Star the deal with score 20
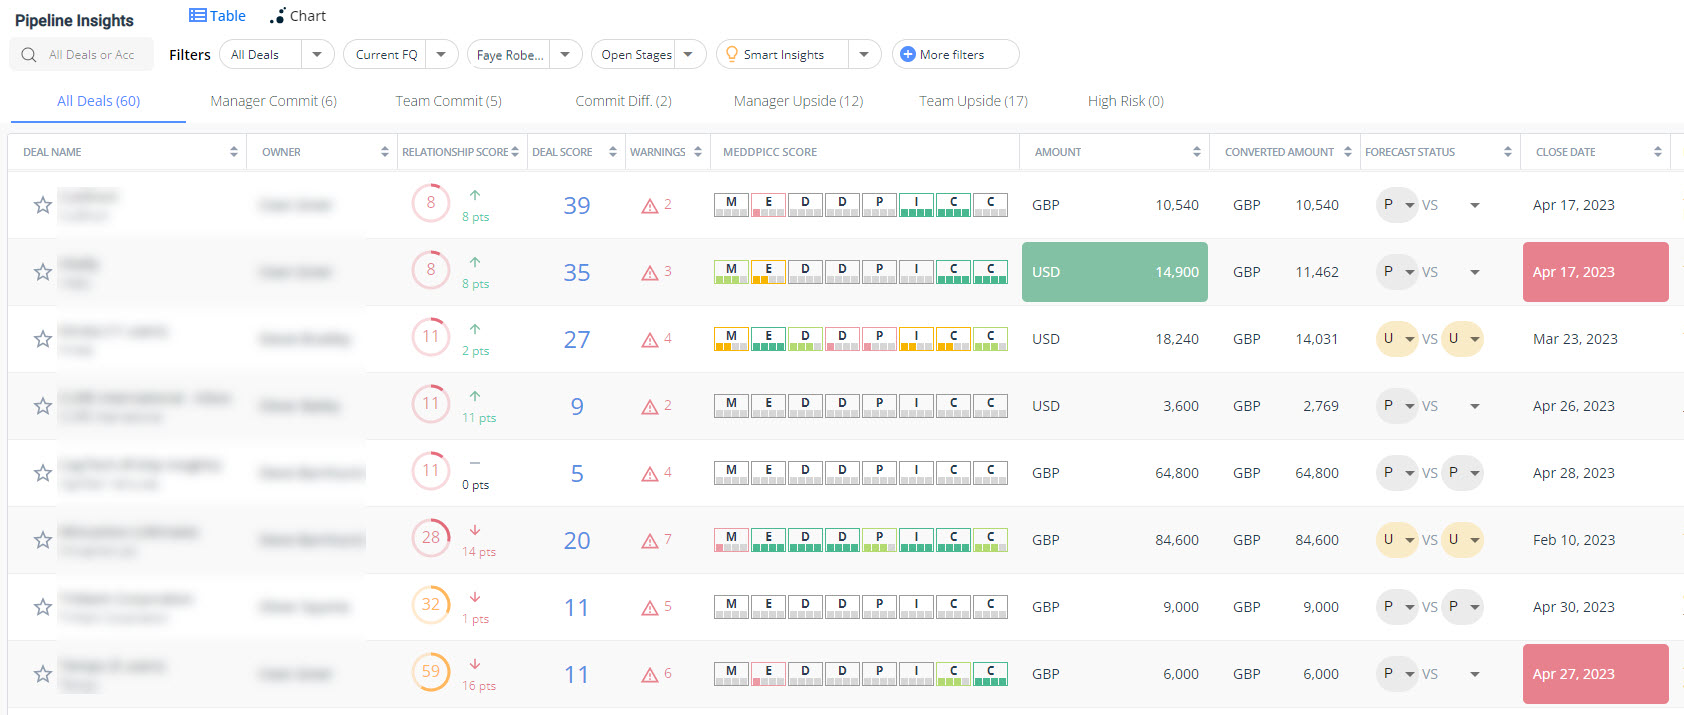 tap(42, 540)
